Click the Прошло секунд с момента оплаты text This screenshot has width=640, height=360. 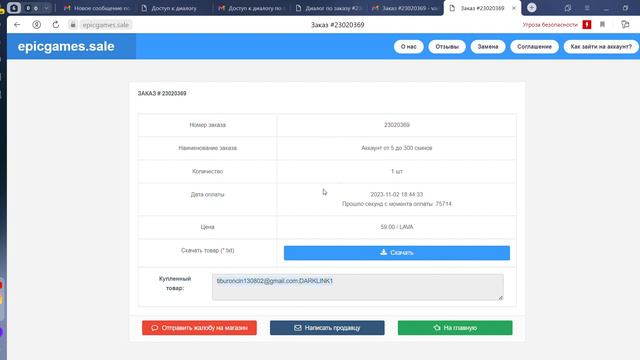click(x=397, y=204)
